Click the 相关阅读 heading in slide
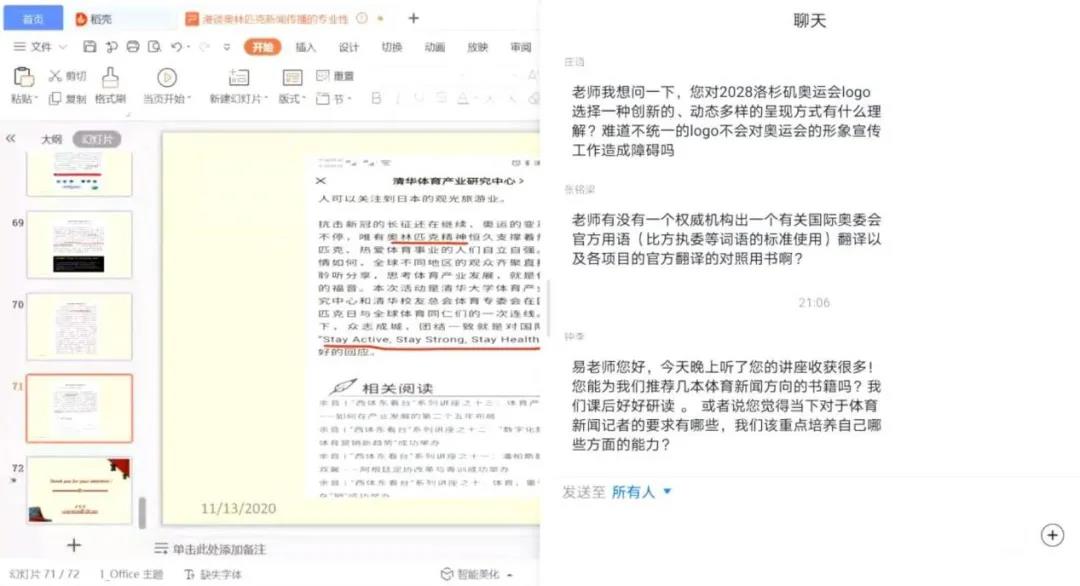 point(397,388)
